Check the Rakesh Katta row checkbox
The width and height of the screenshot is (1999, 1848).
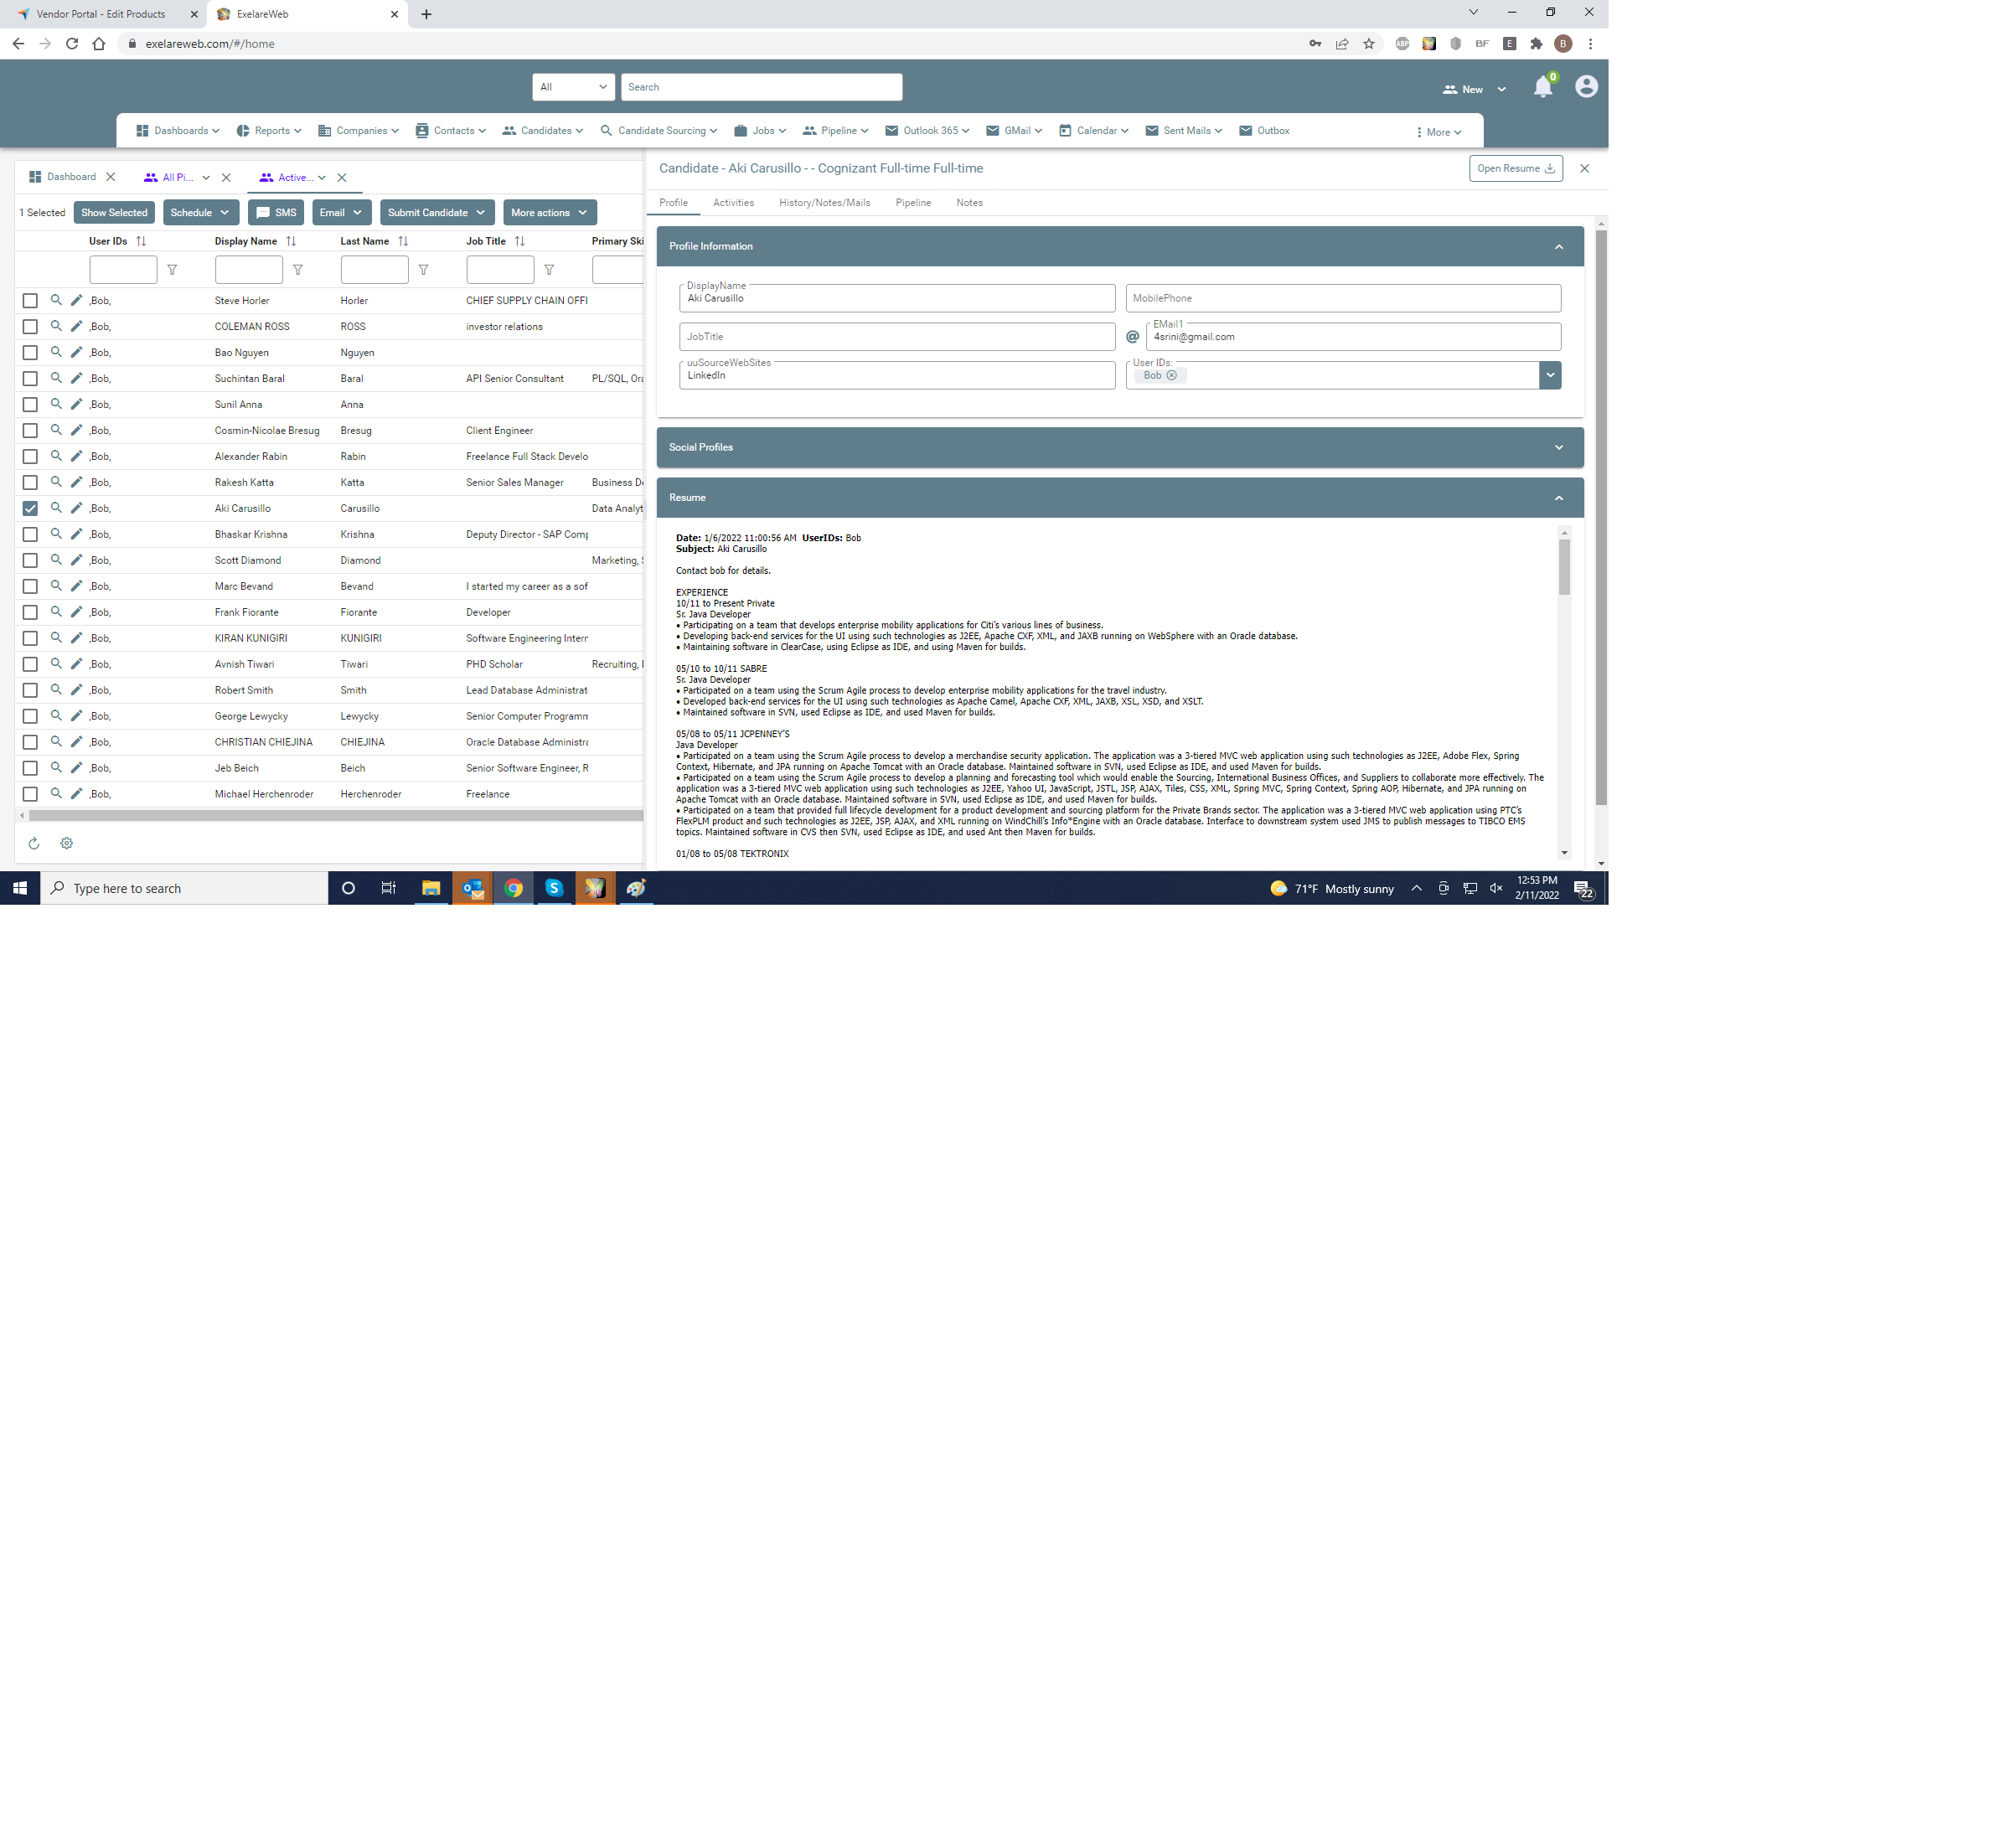[x=30, y=482]
